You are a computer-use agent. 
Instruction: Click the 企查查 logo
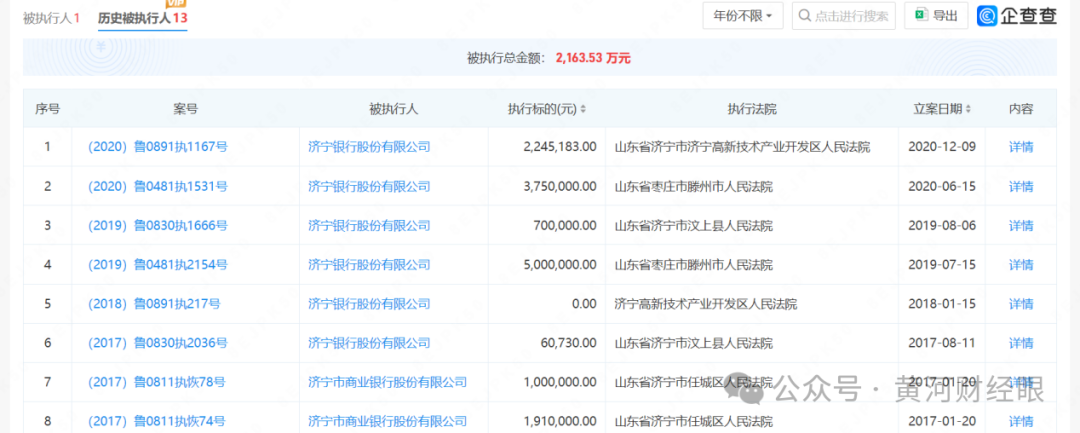1017,16
